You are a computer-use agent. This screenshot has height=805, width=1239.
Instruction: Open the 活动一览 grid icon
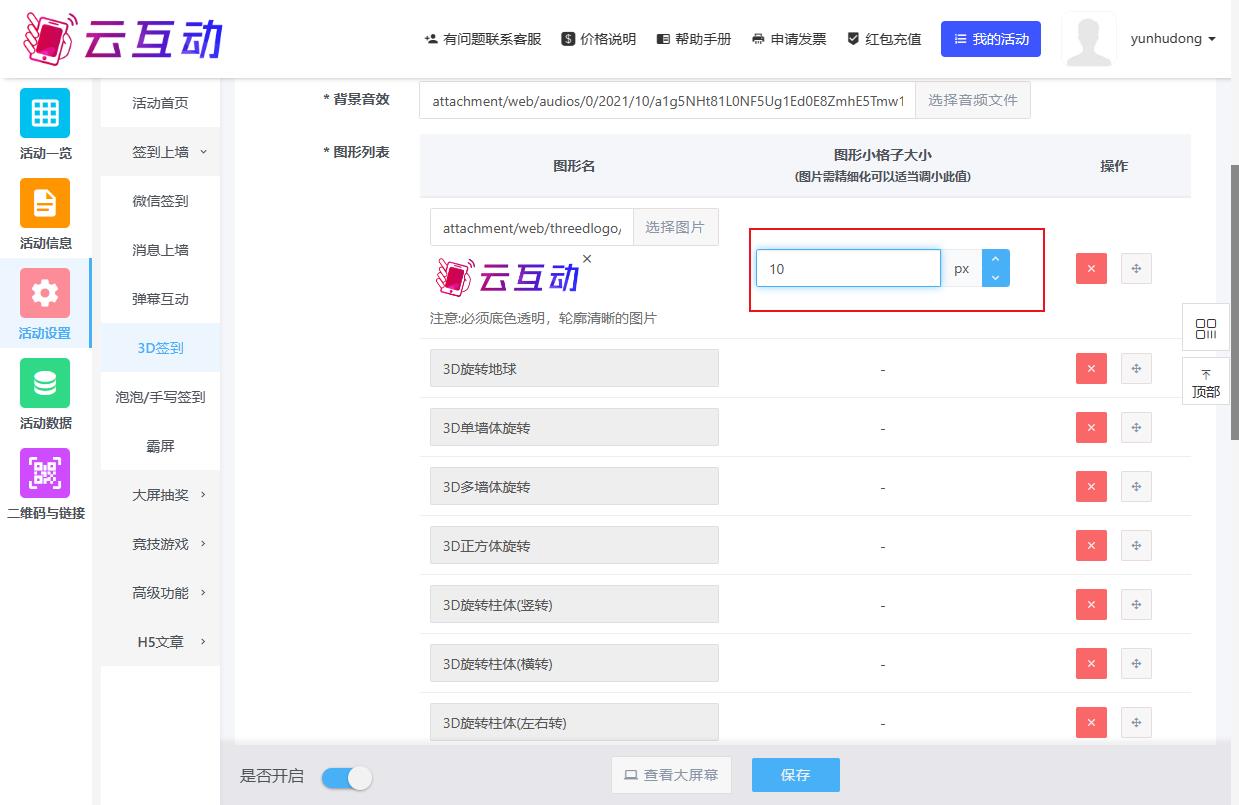pos(45,113)
